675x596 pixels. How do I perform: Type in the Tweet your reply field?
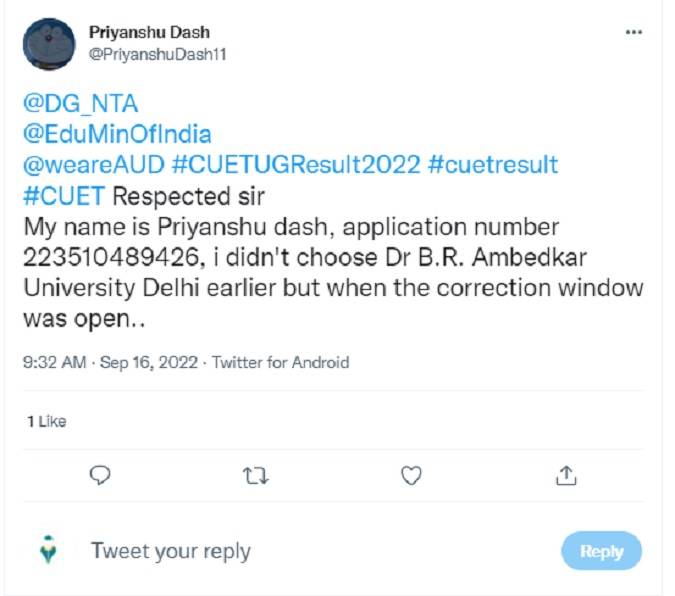(300, 551)
